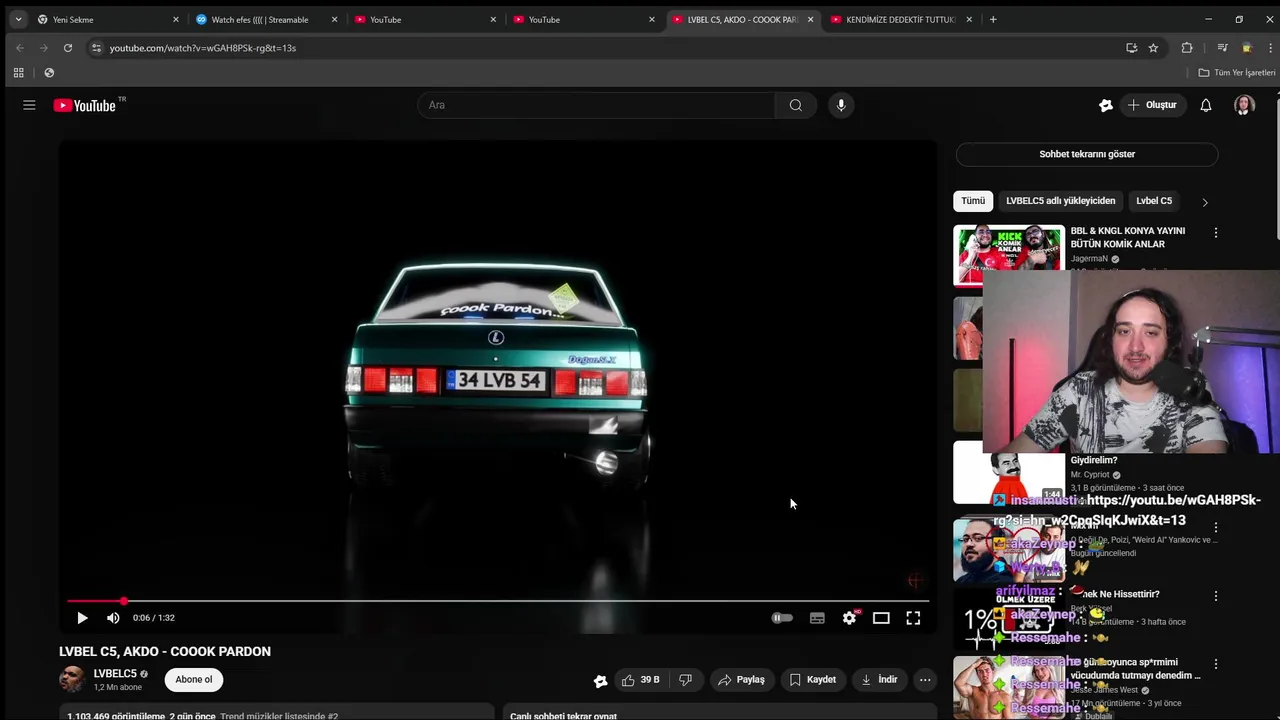Bookmark this page with star icon
1280x720 pixels.
pyautogui.click(x=1153, y=48)
